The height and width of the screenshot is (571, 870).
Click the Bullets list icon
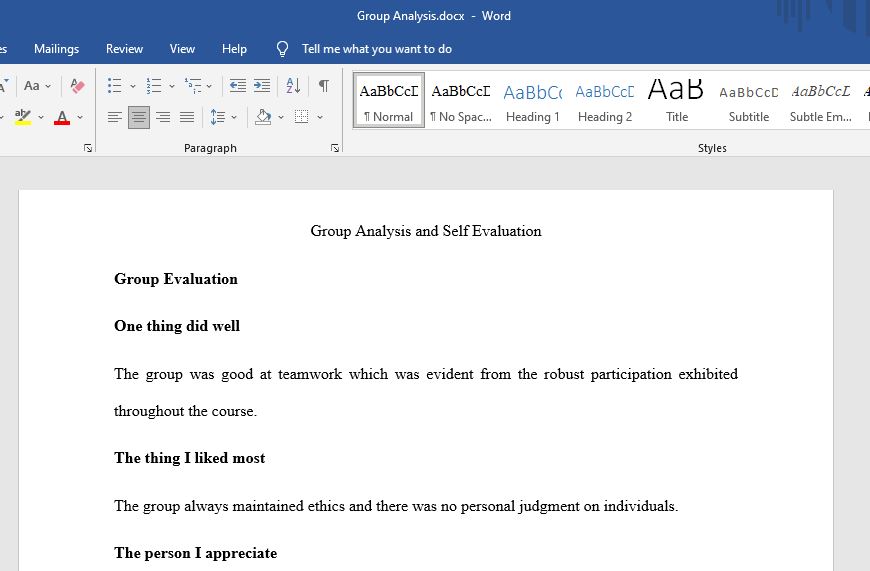tap(114, 86)
